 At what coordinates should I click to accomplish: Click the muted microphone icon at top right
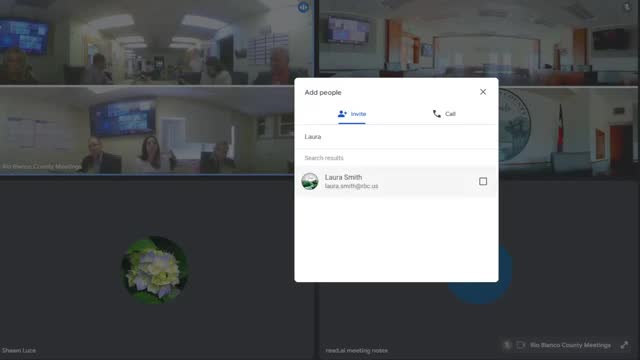[x=627, y=7]
